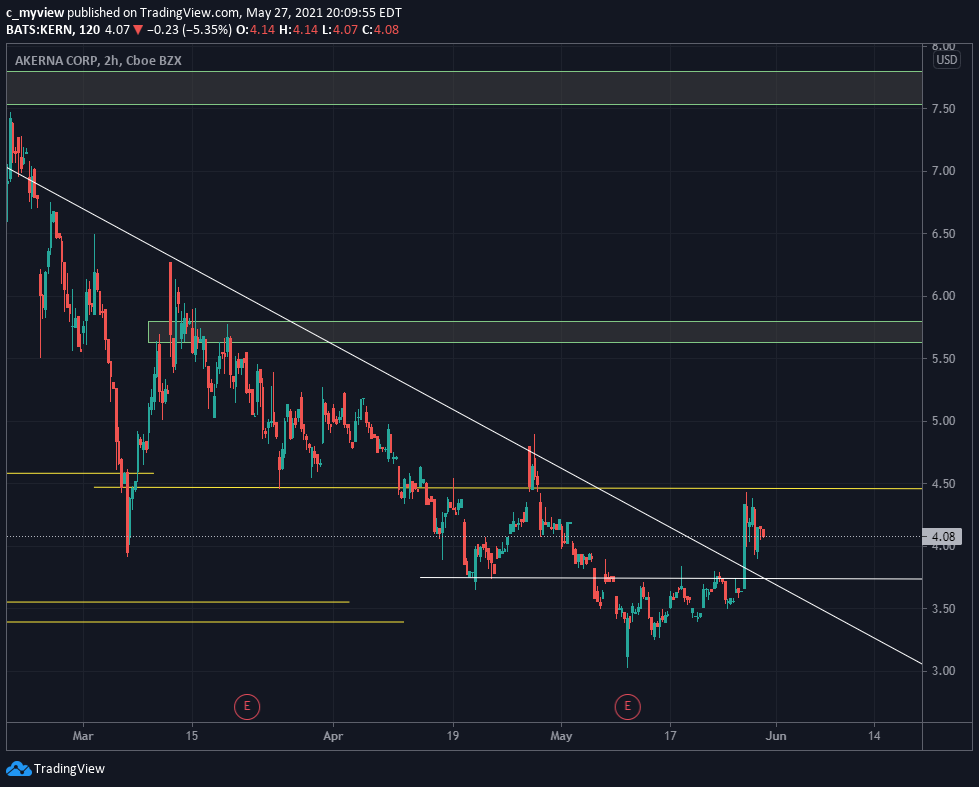Click the 14 date axis label
Screen dimensions: 979x787
coord(875,736)
